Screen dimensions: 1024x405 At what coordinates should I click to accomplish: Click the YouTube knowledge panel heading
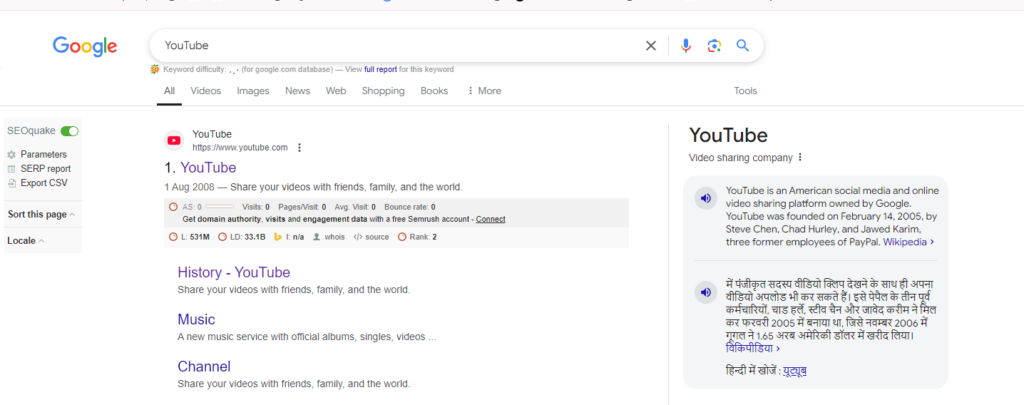728,135
